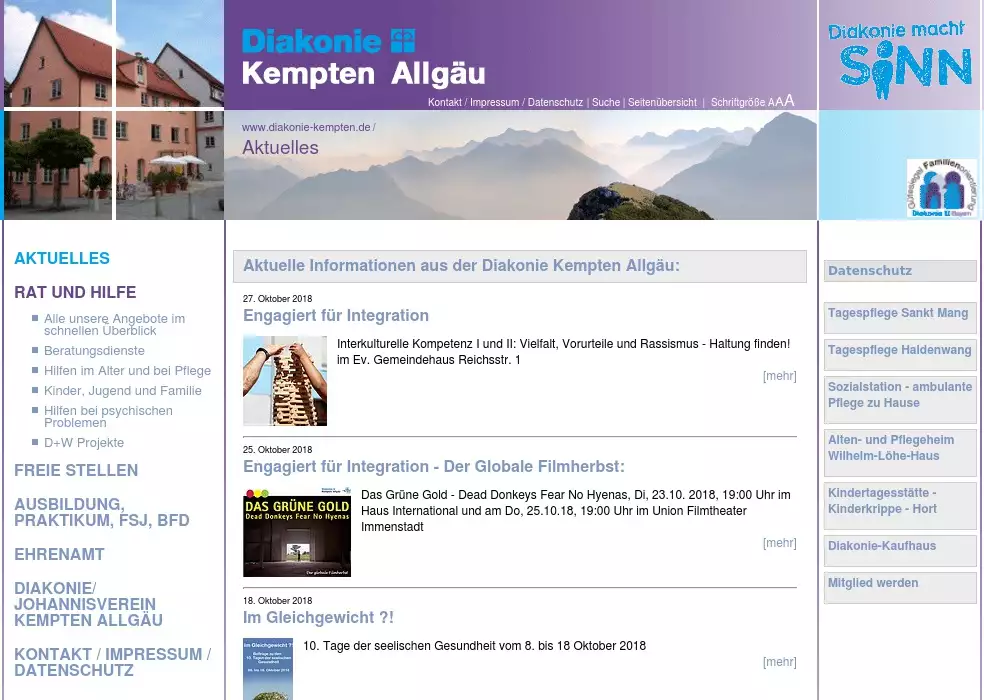Open Kinder, Jugend und Familie submenu
Image resolution: width=984 pixels, height=700 pixels.
click(x=122, y=391)
